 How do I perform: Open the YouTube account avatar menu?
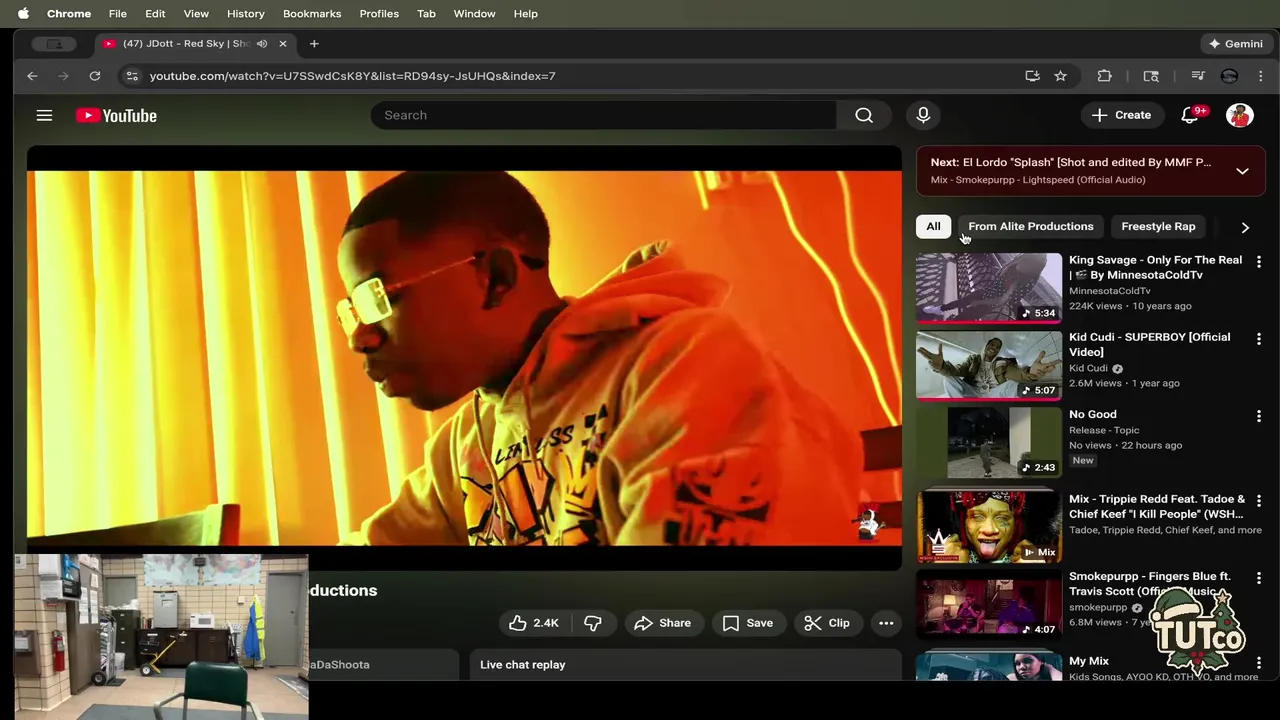pyautogui.click(x=1240, y=115)
